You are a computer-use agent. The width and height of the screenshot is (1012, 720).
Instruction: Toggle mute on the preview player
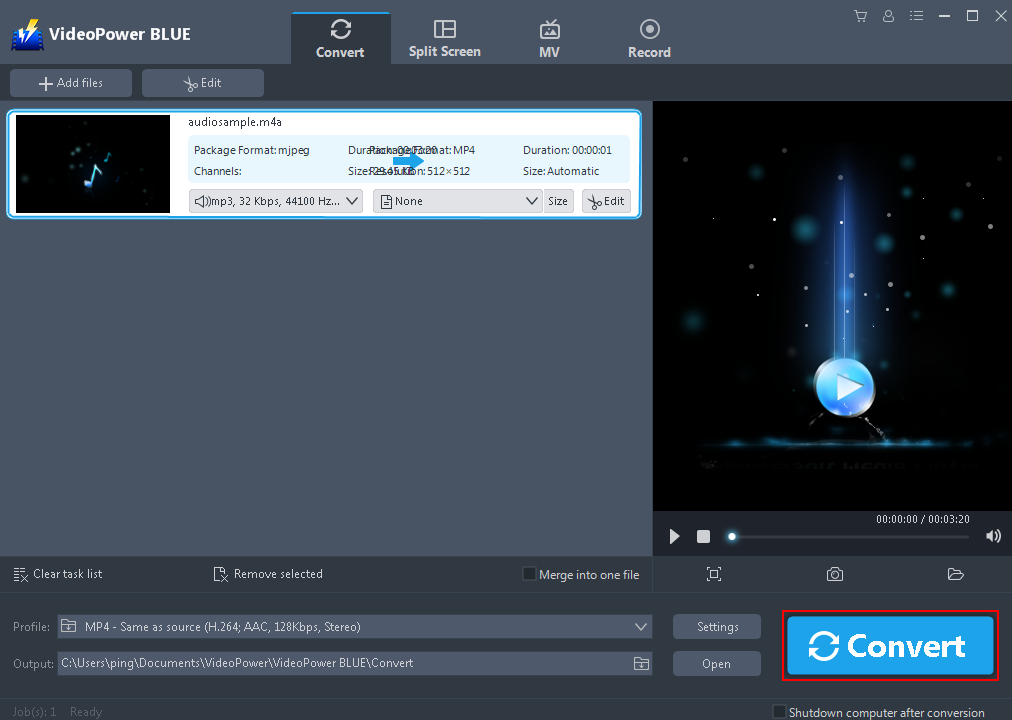click(x=992, y=536)
